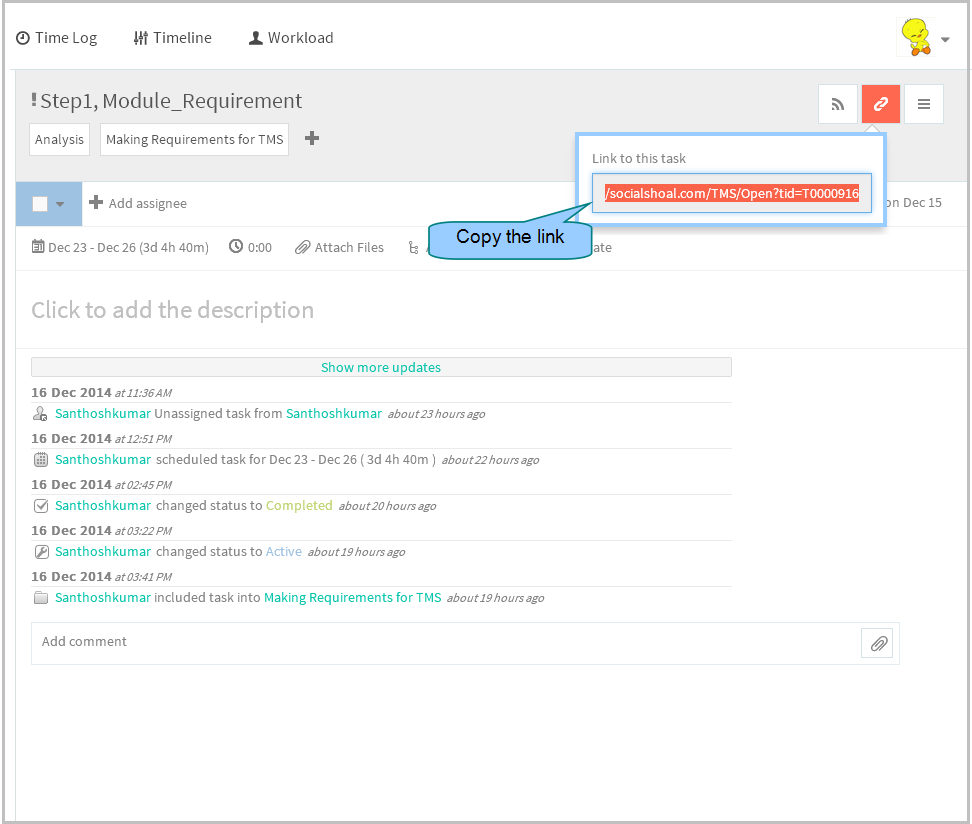
Task: Switch to the Timeline view
Action: tap(172, 38)
